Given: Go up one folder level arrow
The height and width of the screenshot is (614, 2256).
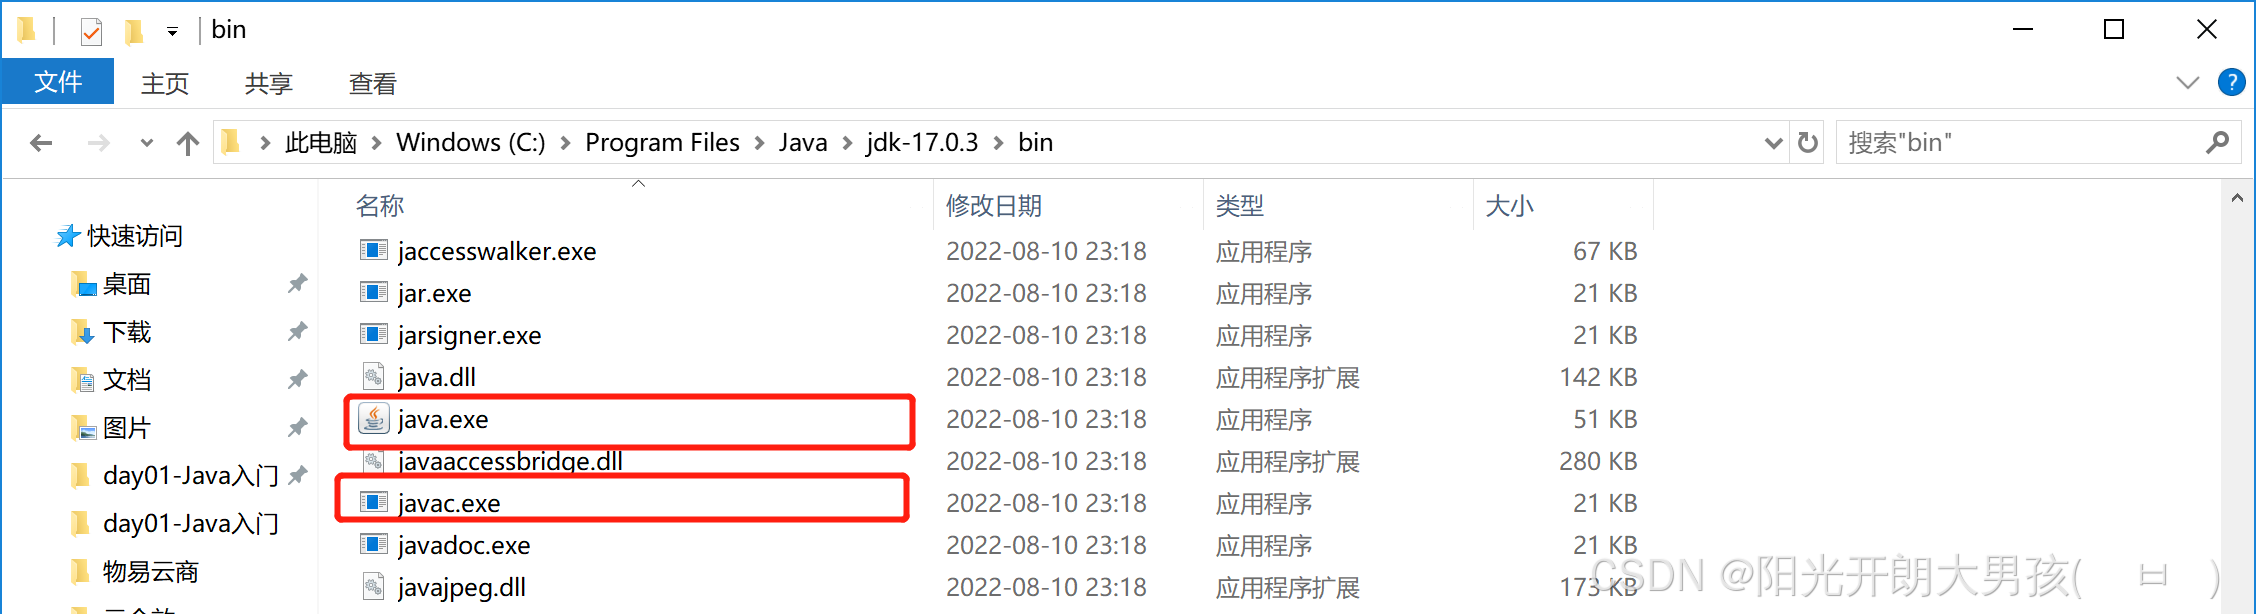Looking at the screenshot, I should (187, 143).
